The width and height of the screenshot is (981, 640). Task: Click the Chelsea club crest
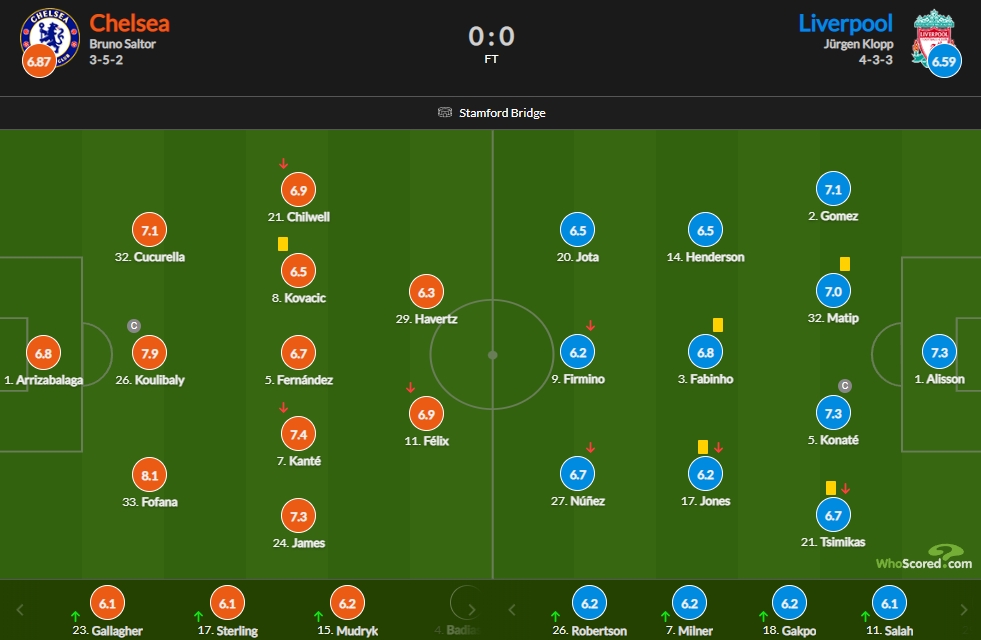tap(50, 37)
